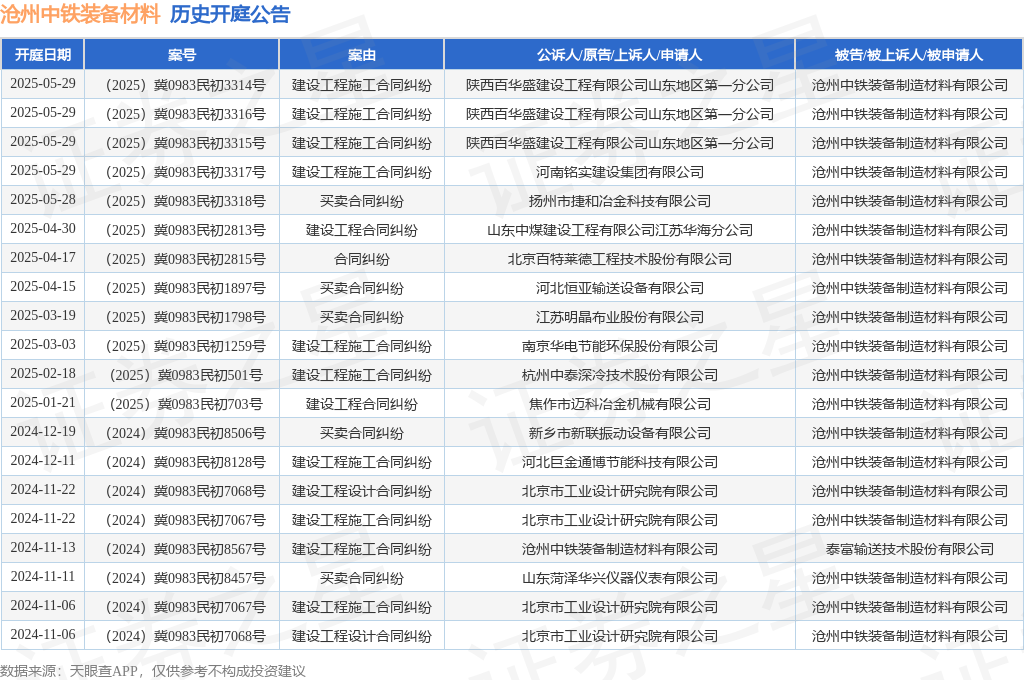The width and height of the screenshot is (1024, 680).
Task: Click the 案由 column header
Action: tap(362, 55)
